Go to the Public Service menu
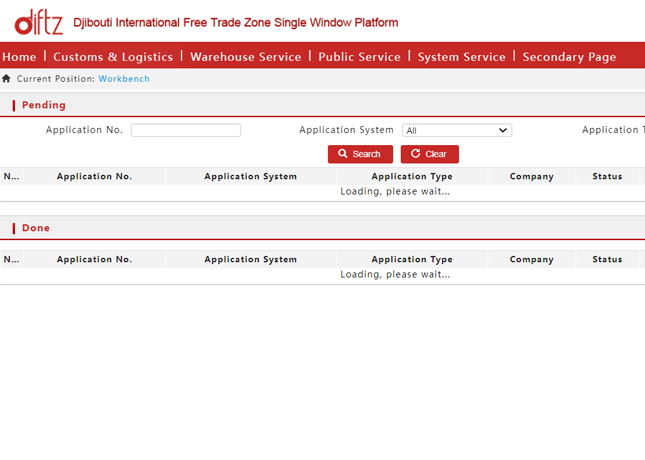The image size is (645, 460). [x=359, y=57]
